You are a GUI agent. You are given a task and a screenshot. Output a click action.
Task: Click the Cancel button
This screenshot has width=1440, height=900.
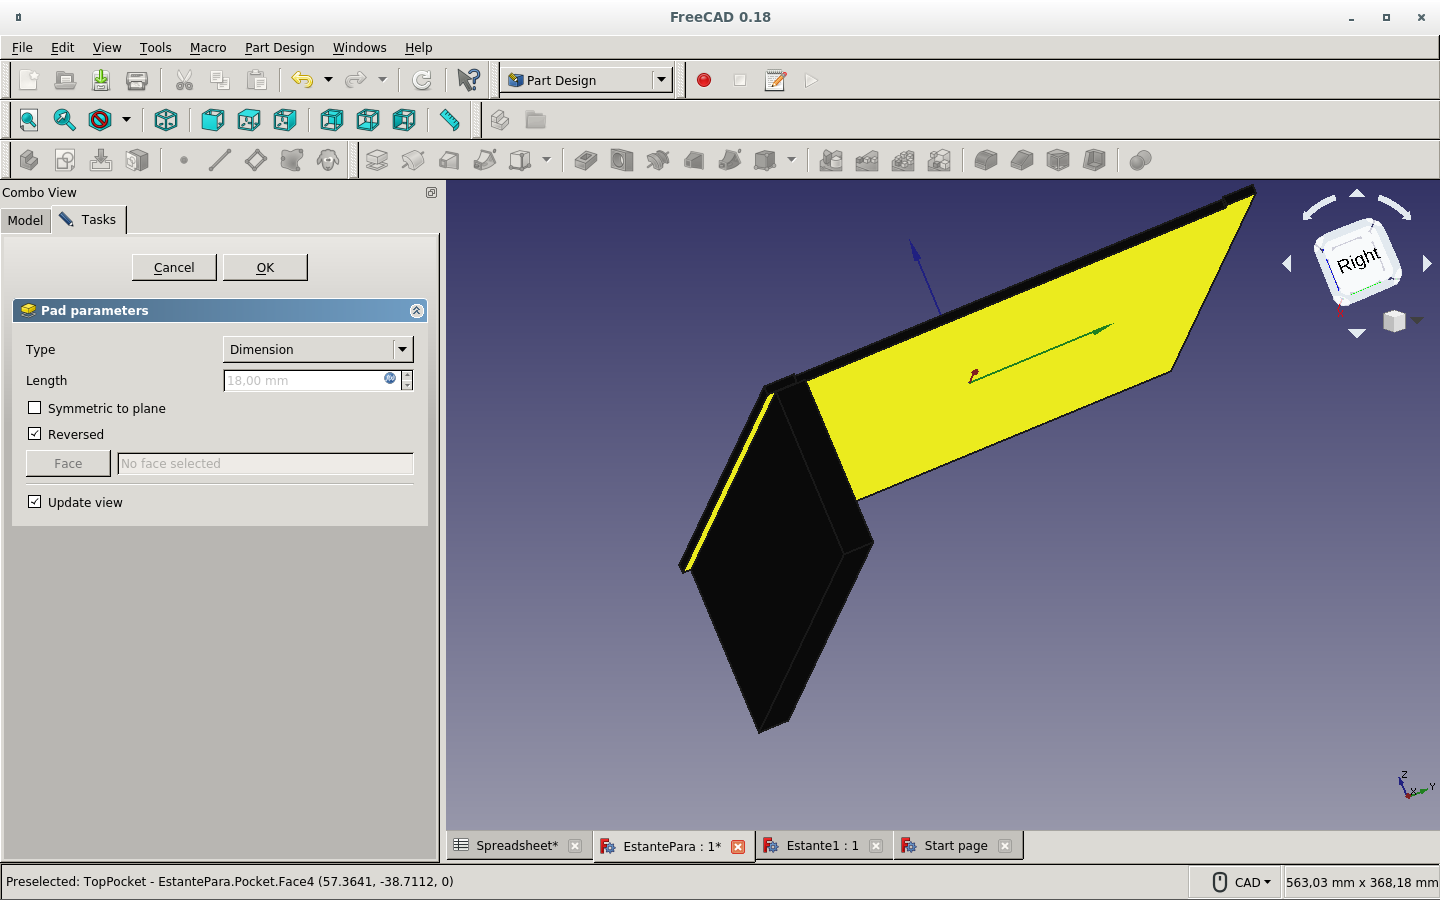point(174,267)
